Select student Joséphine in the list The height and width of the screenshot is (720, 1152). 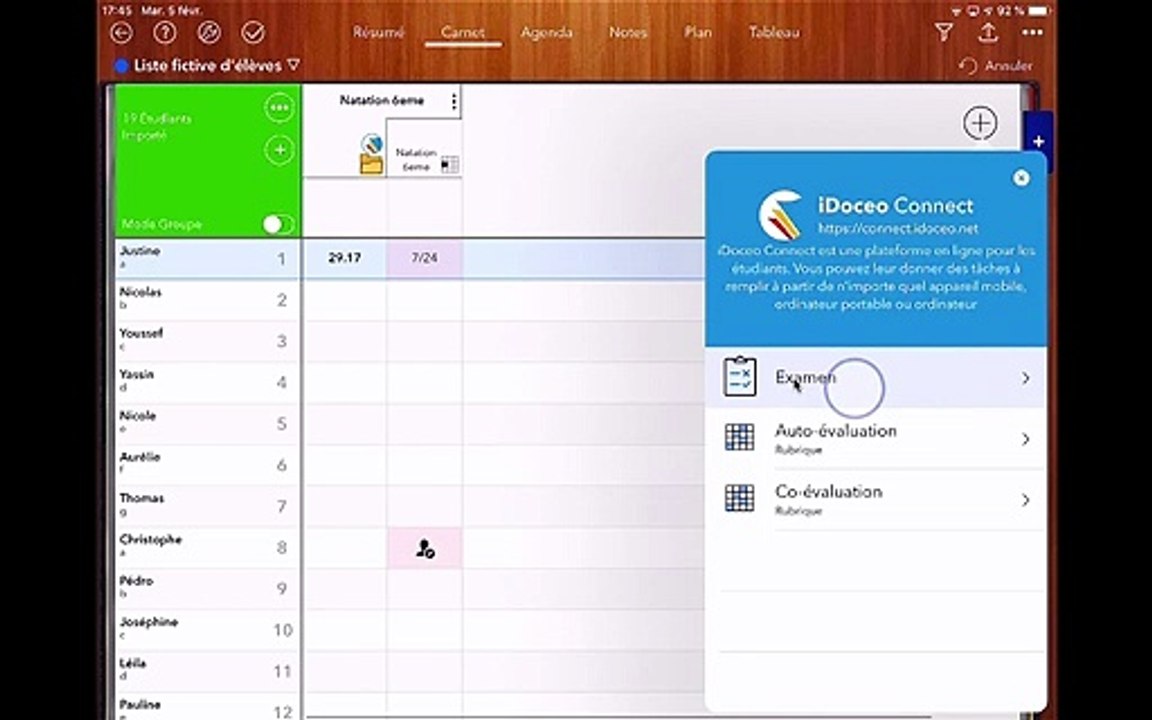[207, 629]
